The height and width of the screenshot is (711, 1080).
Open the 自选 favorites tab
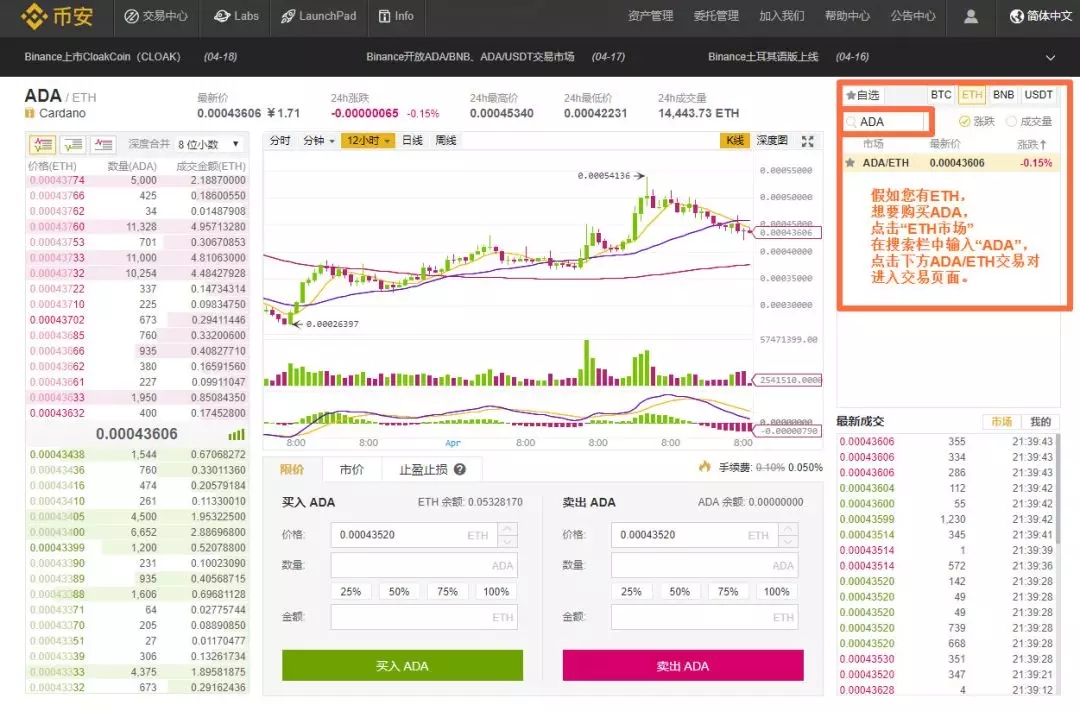[x=862, y=95]
